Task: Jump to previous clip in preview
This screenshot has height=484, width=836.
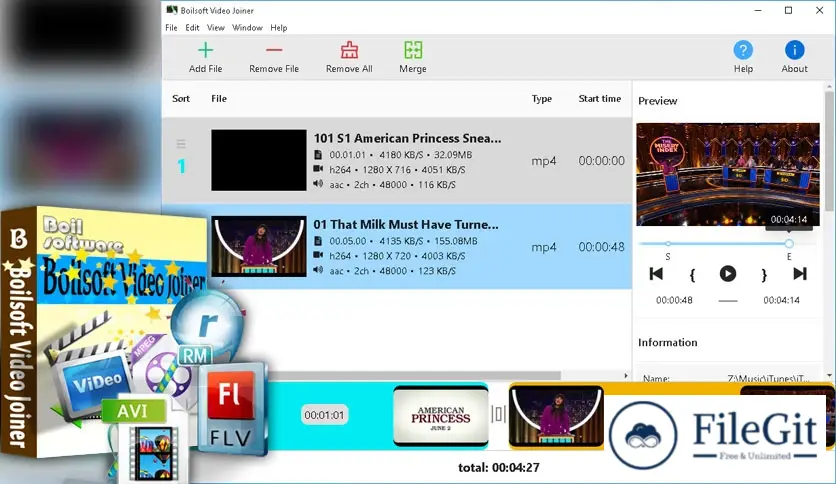Action: 656,274
